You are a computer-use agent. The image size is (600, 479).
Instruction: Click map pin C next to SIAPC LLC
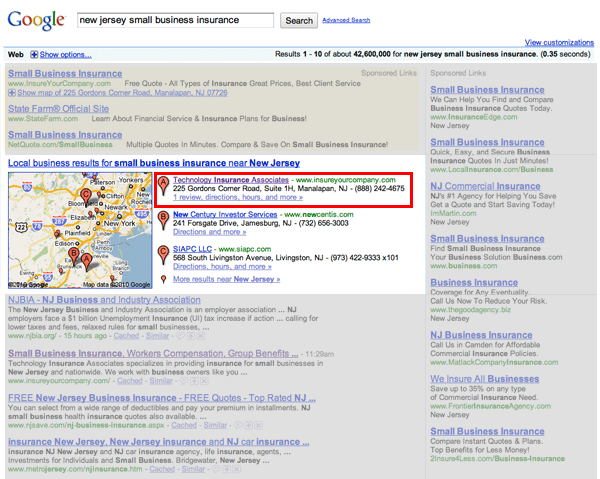[x=163, y=255]
